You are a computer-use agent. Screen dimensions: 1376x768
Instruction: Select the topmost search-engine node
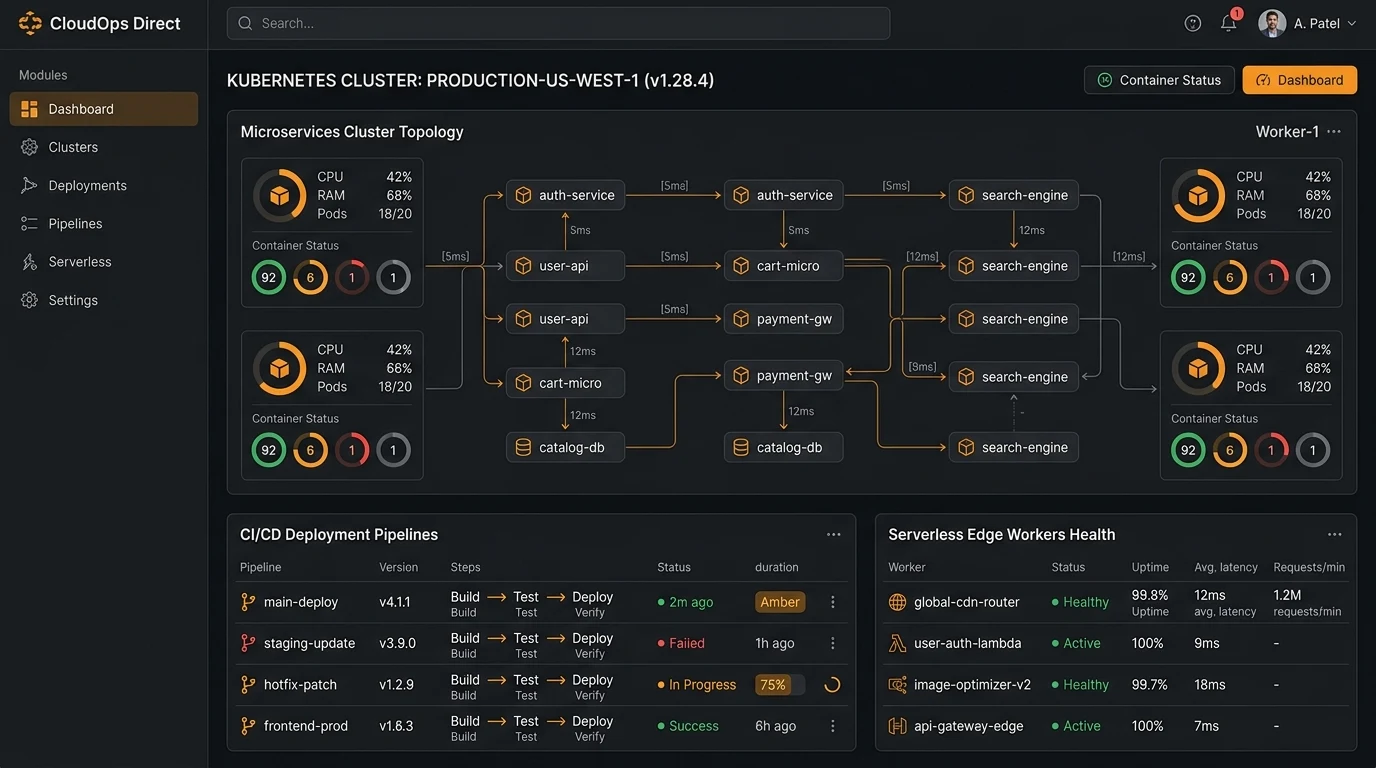point(1014,195)
